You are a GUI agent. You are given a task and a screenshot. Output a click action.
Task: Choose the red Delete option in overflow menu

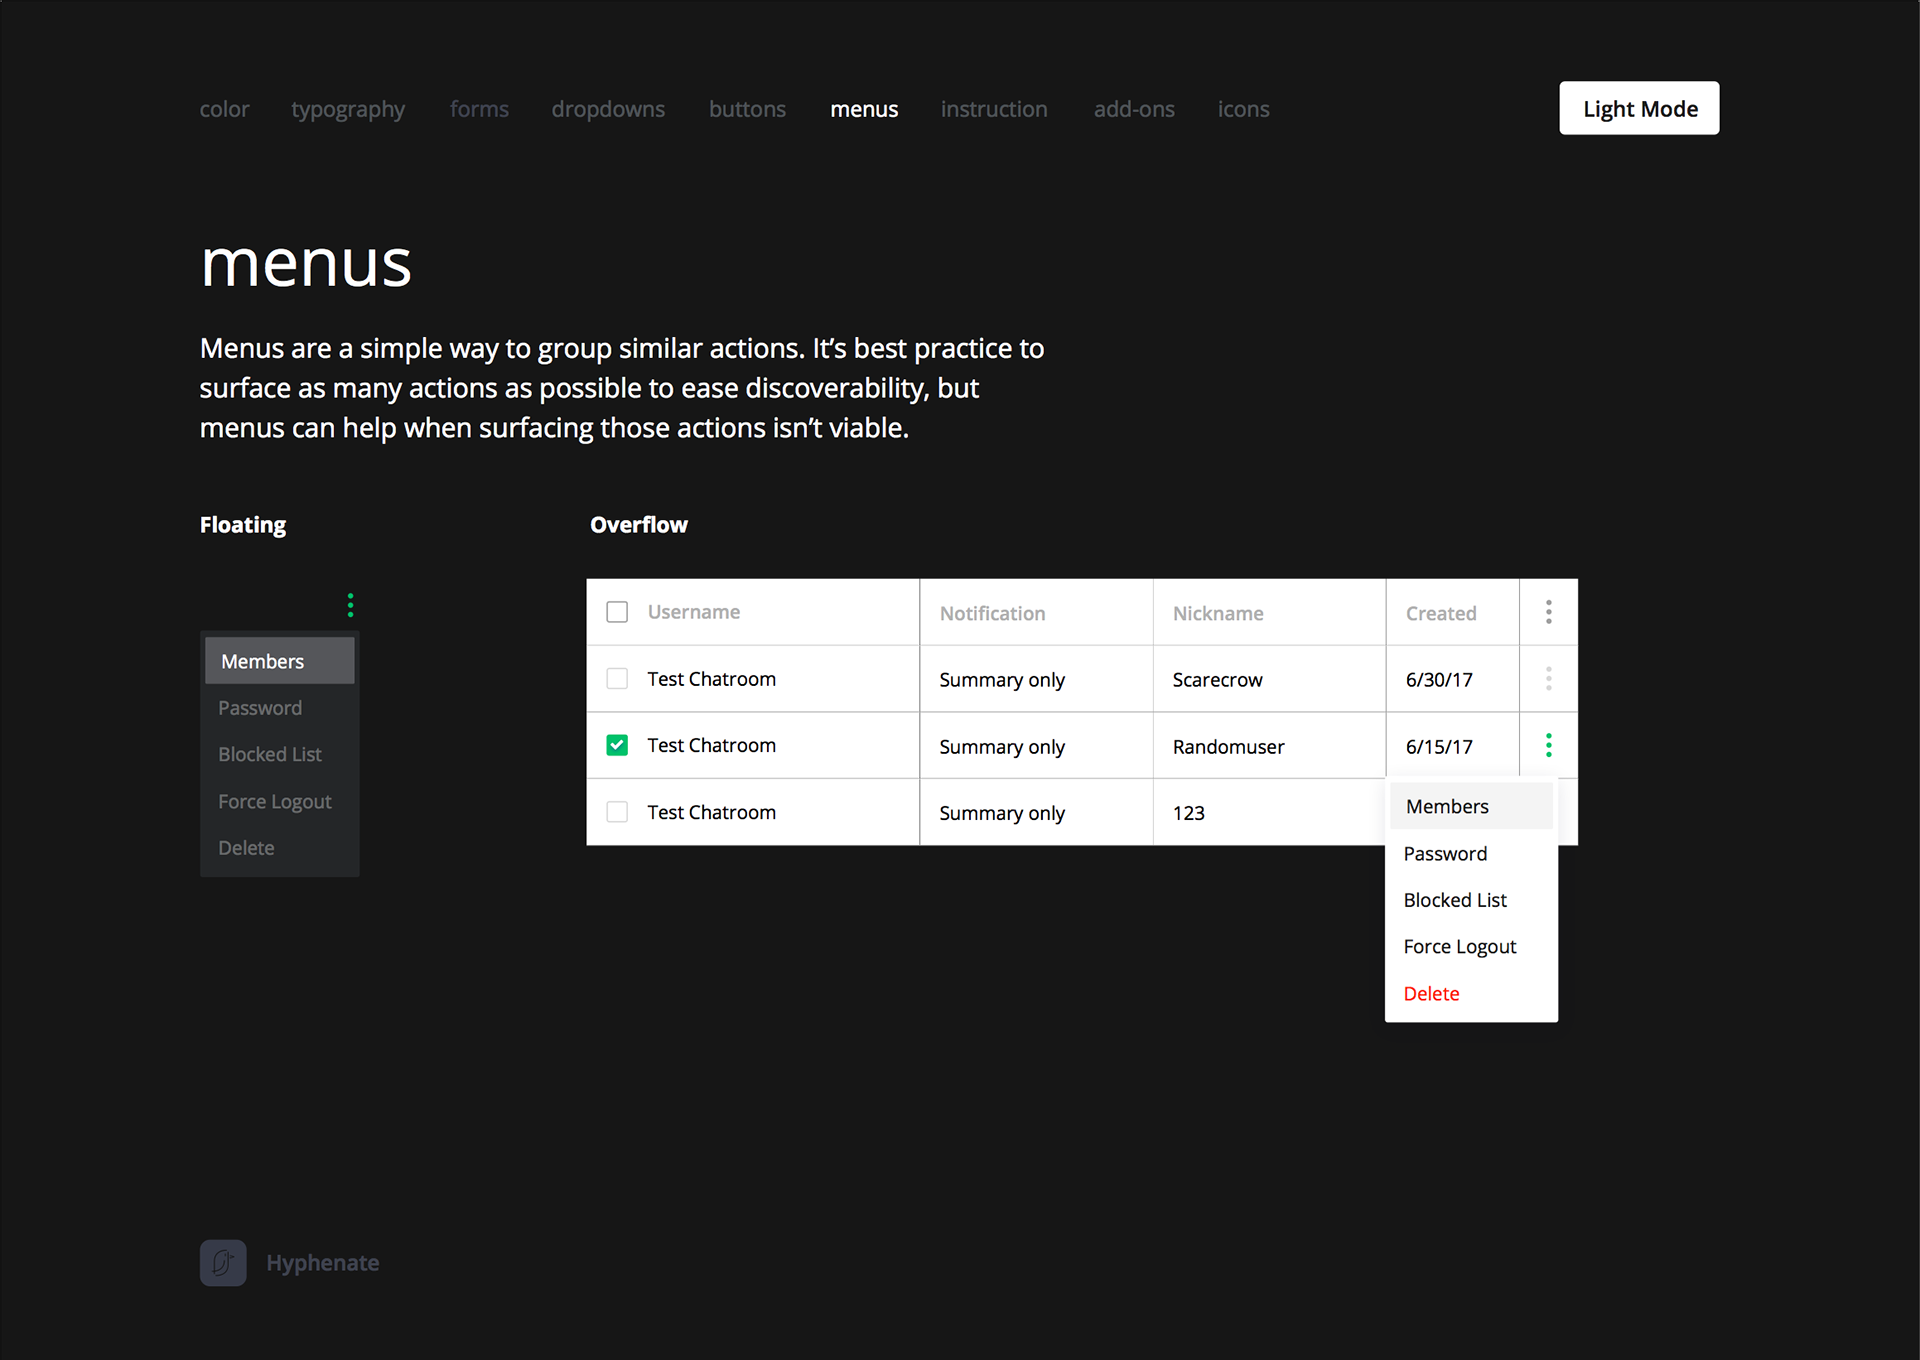[1431, 994]
